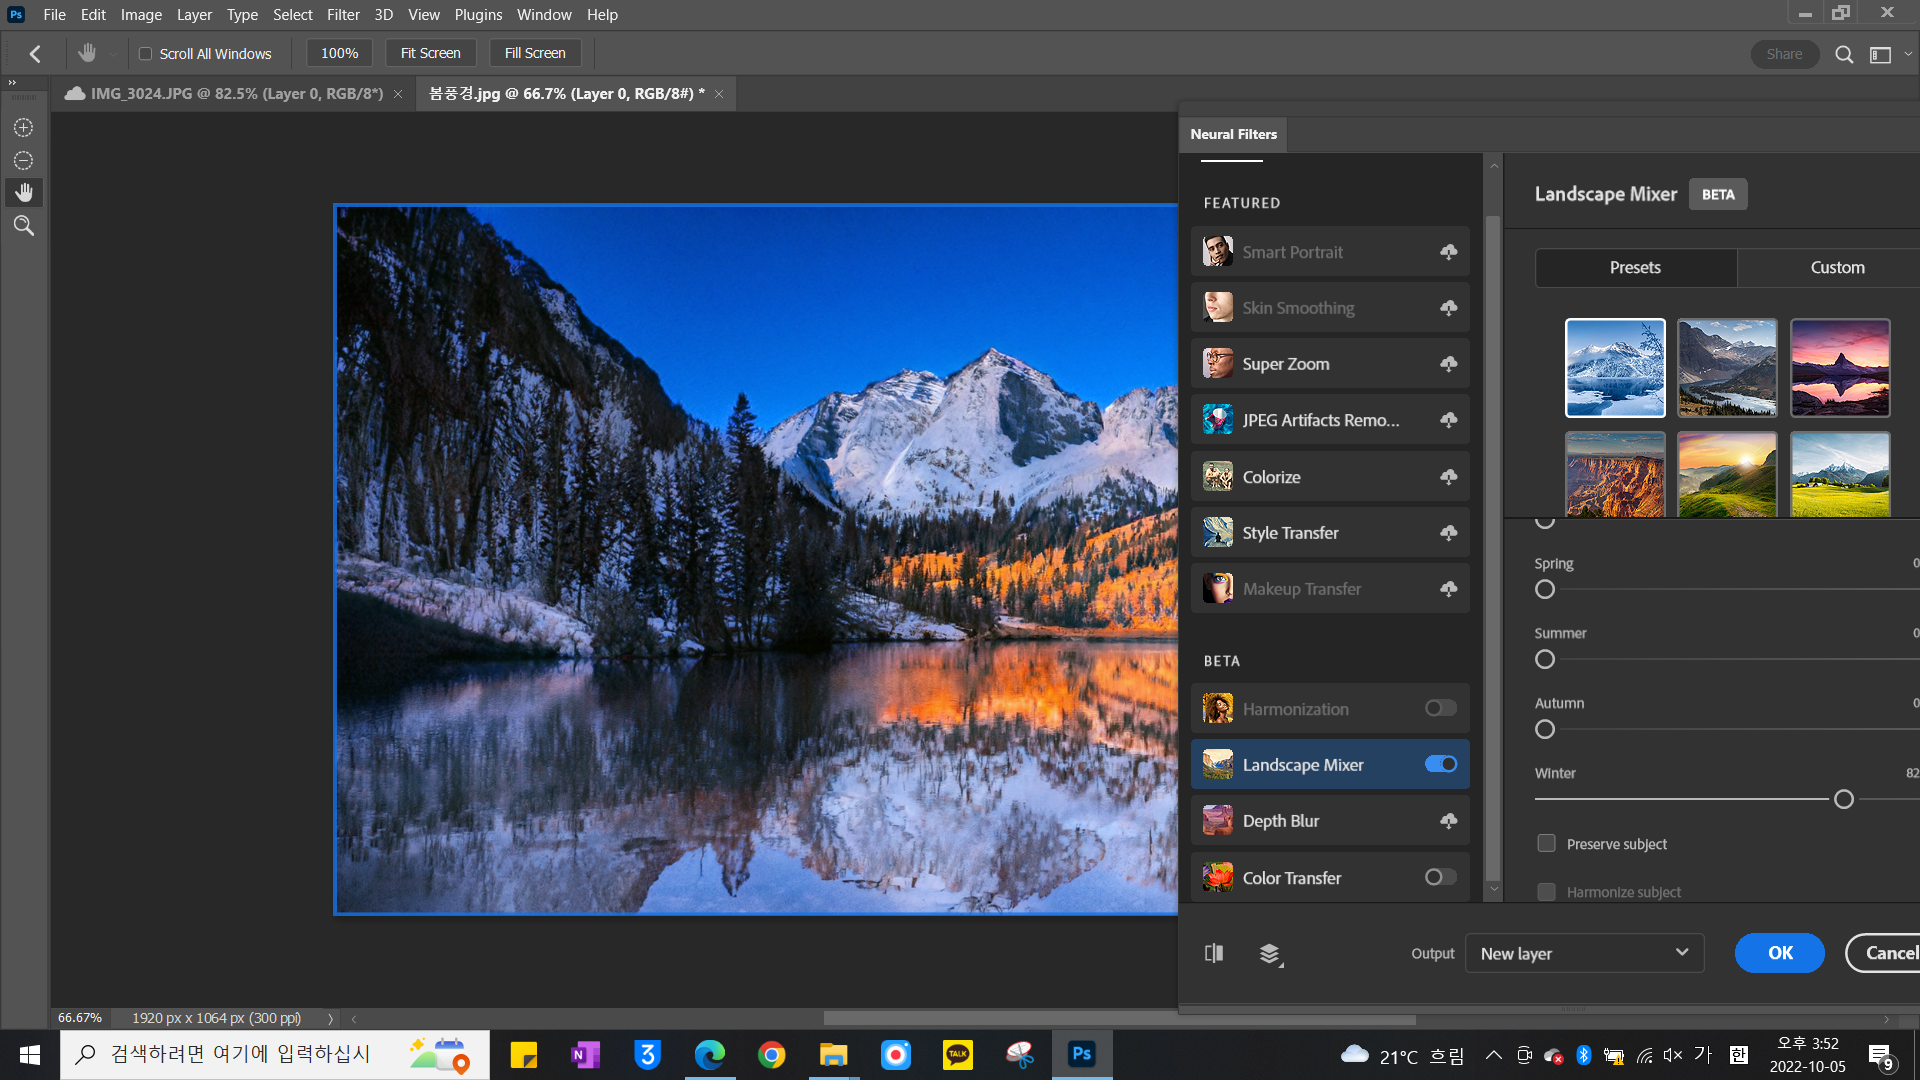The width and height of the screenshot is (1920, 1080).
Task: Toggle before/after preview icon
Action: (1214, 953)
